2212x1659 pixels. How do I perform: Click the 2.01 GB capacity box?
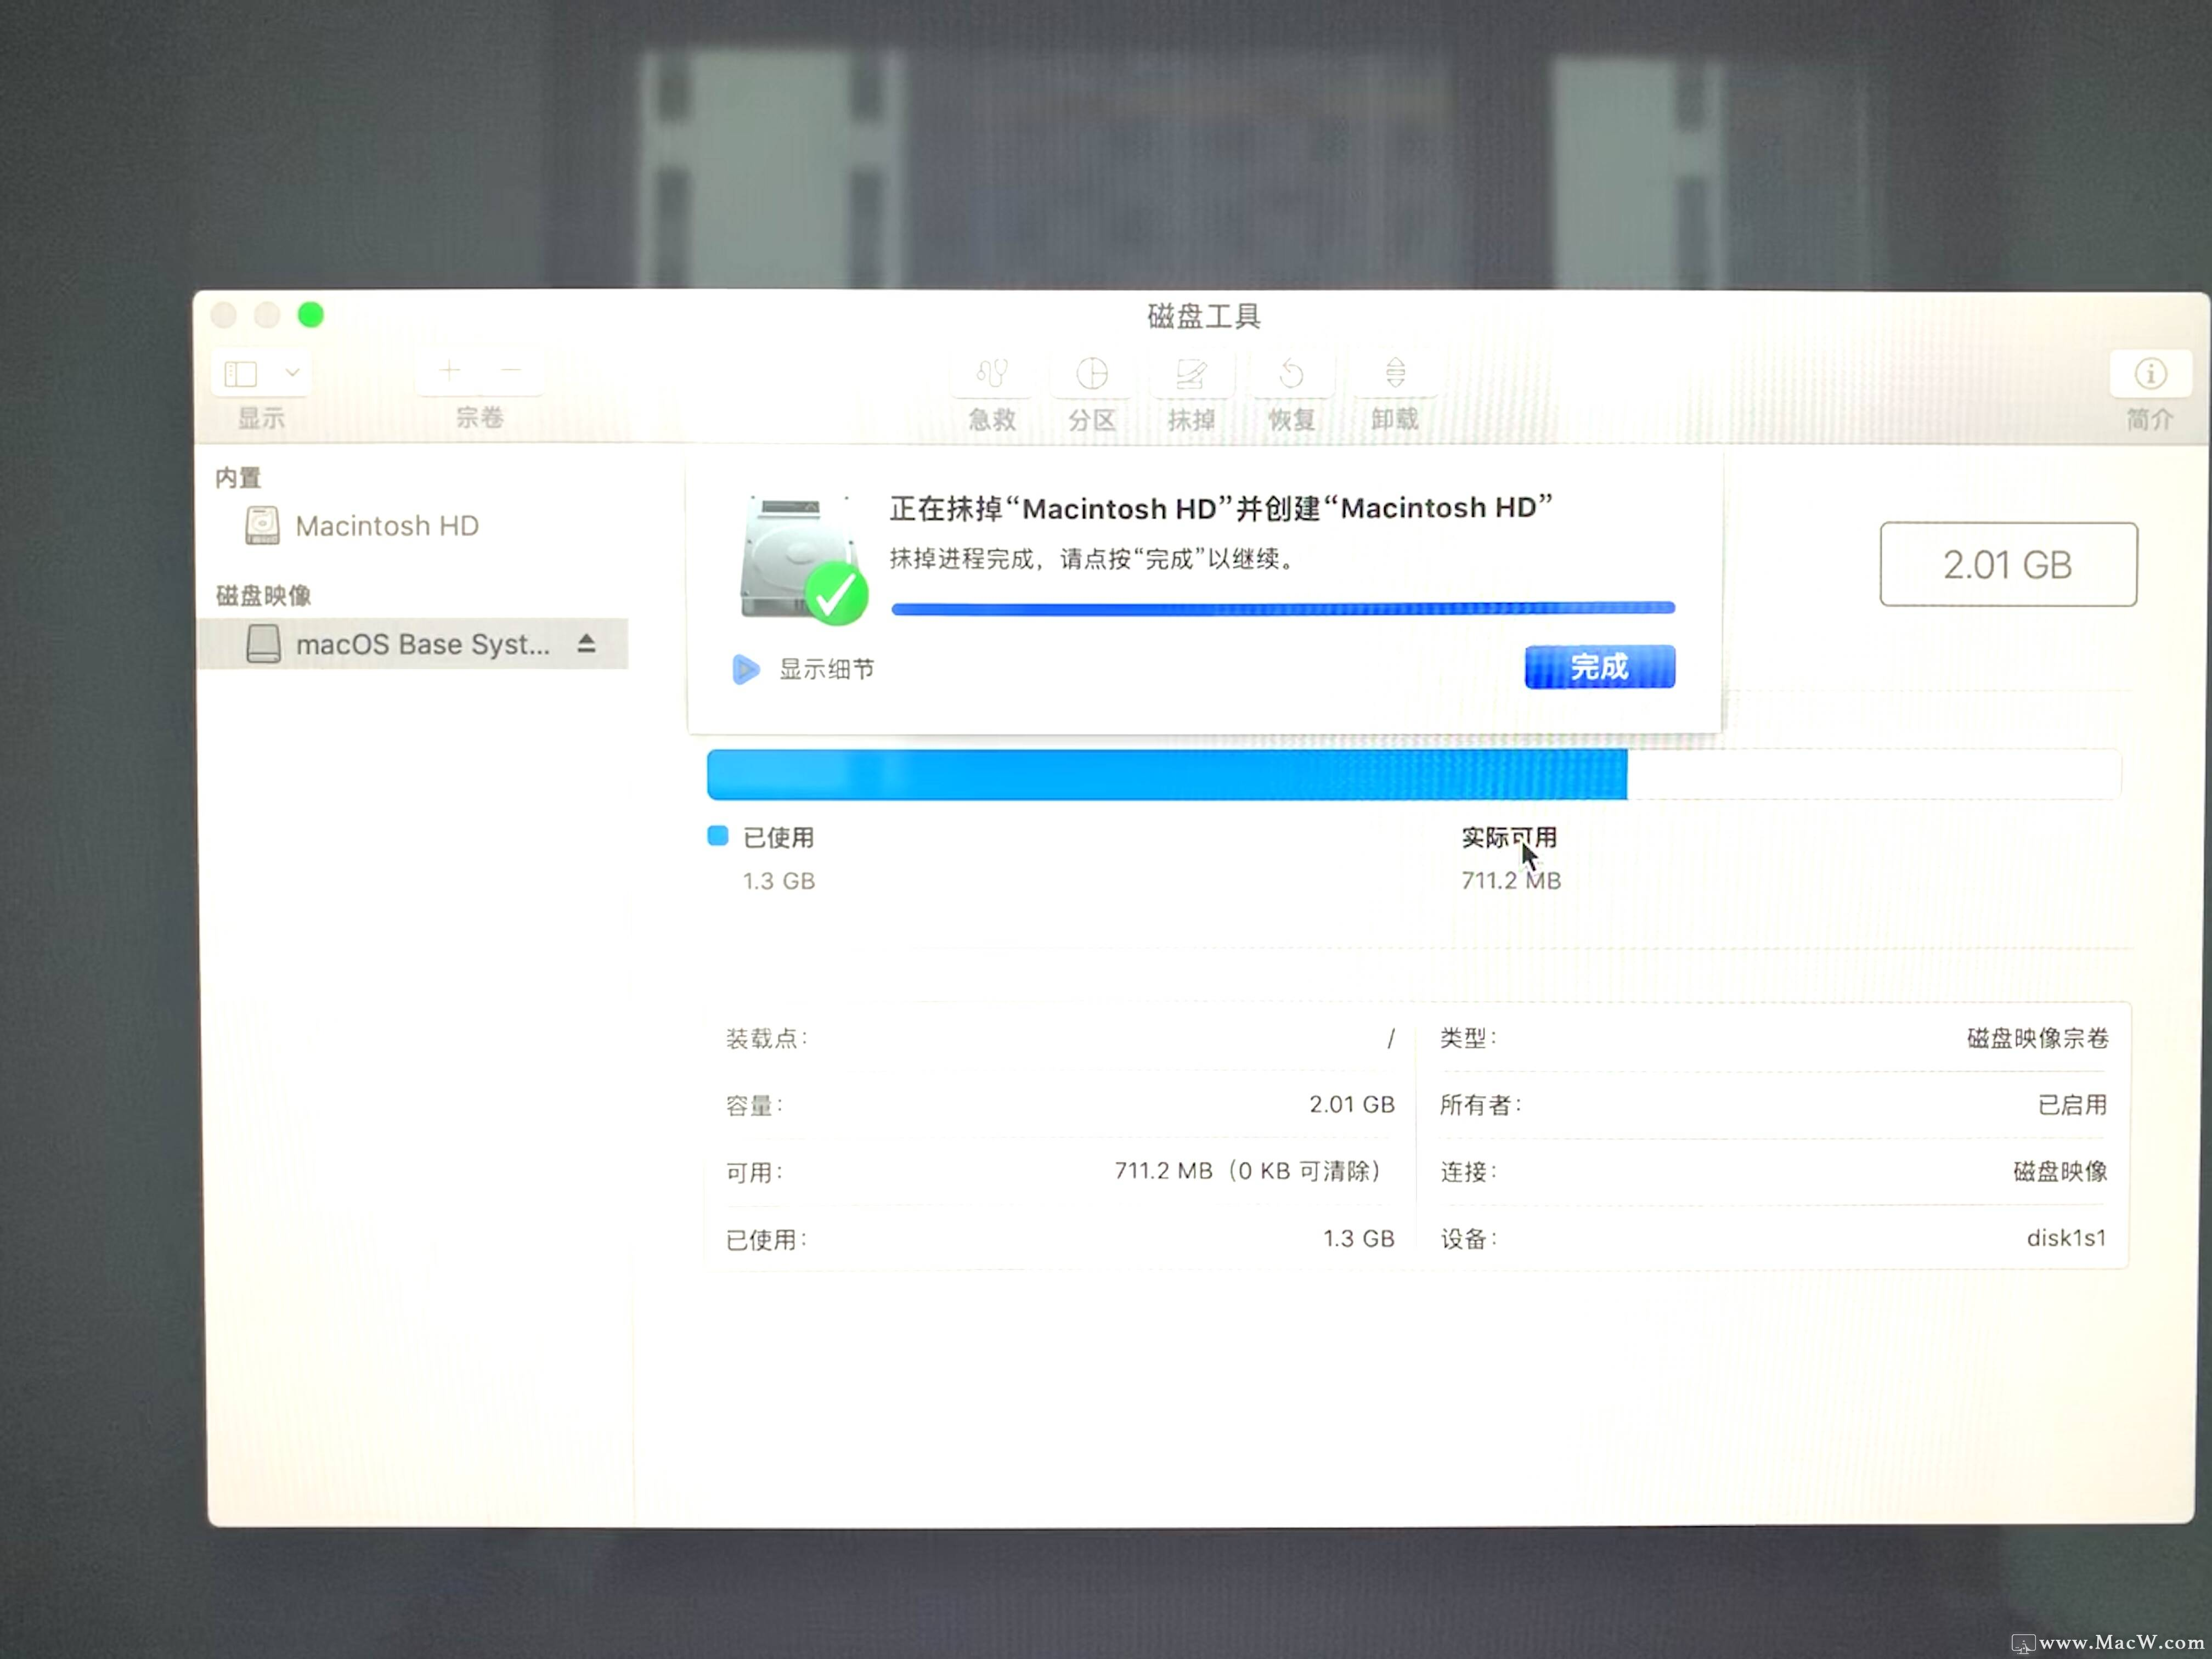coord(2008,565)
